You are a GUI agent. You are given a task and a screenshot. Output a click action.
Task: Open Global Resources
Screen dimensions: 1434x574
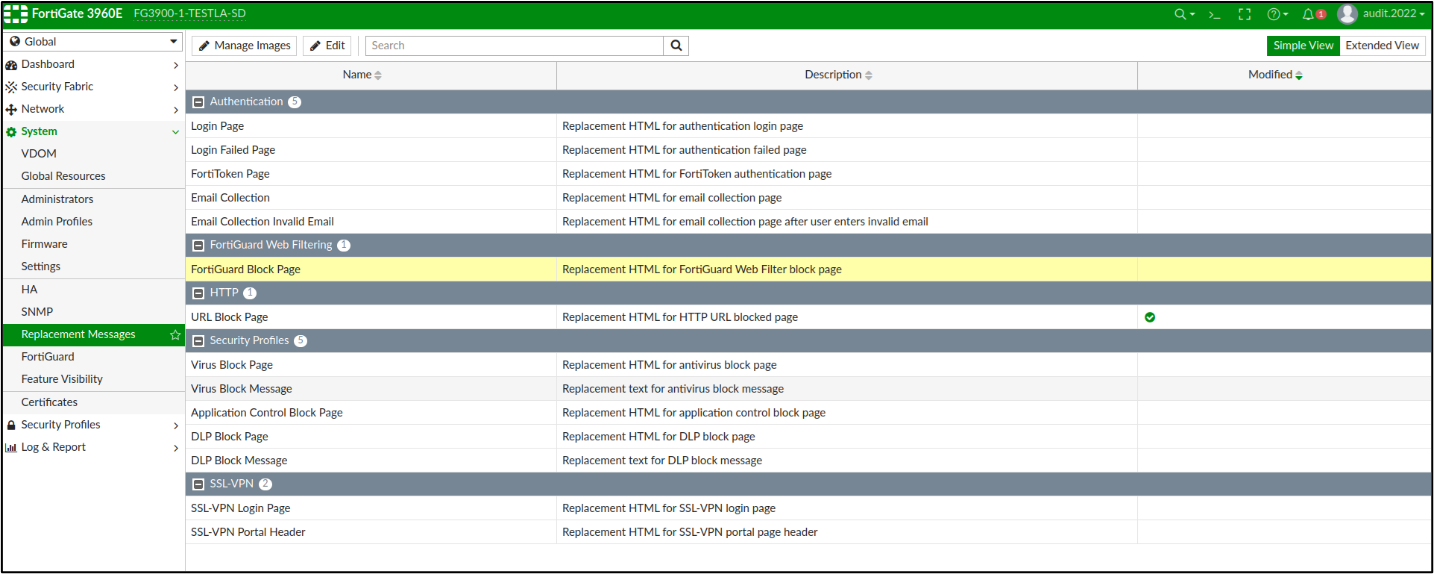point(93,176)
